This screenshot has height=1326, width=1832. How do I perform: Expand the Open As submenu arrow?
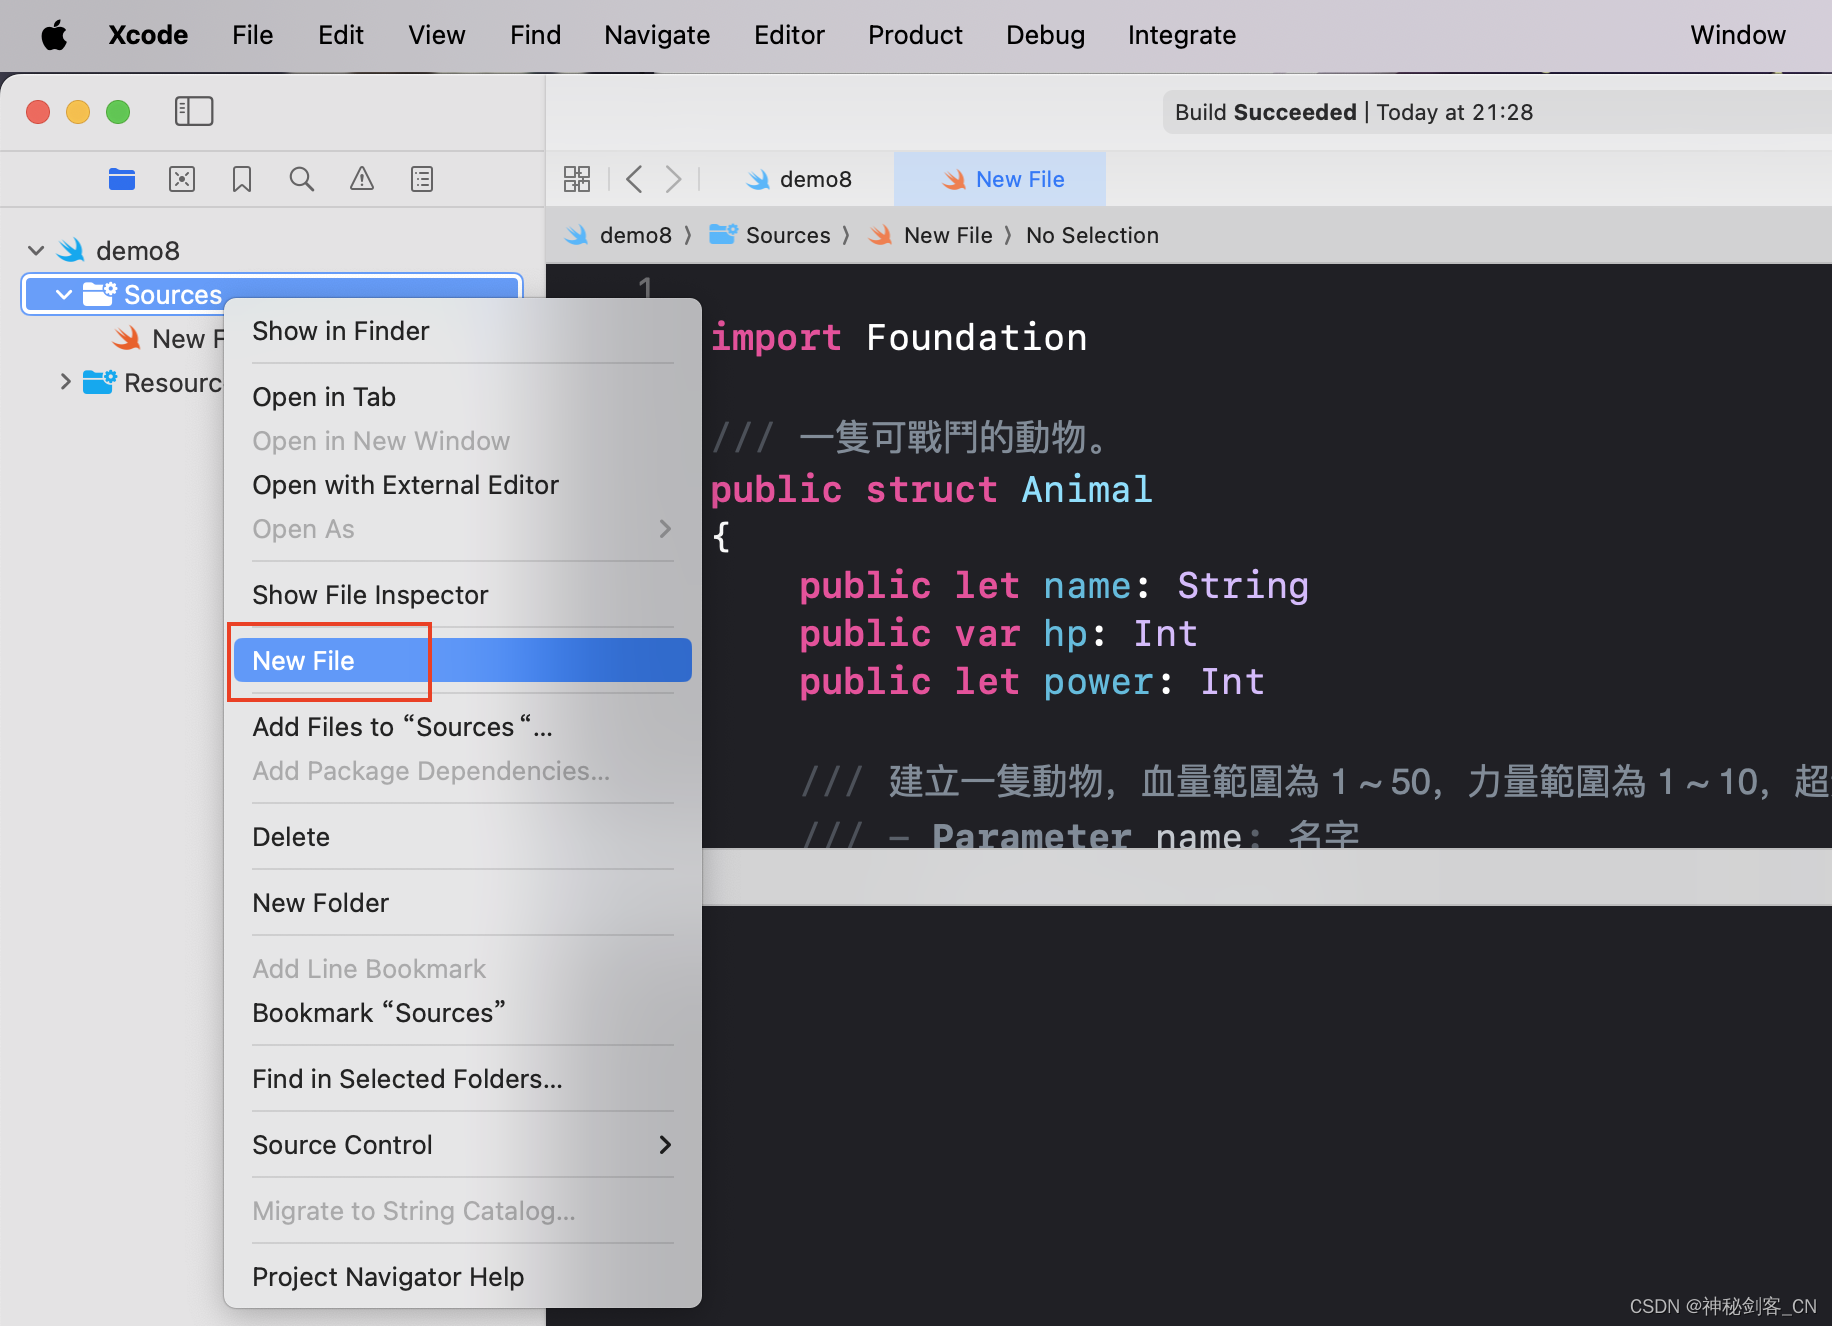click(665, 529)
